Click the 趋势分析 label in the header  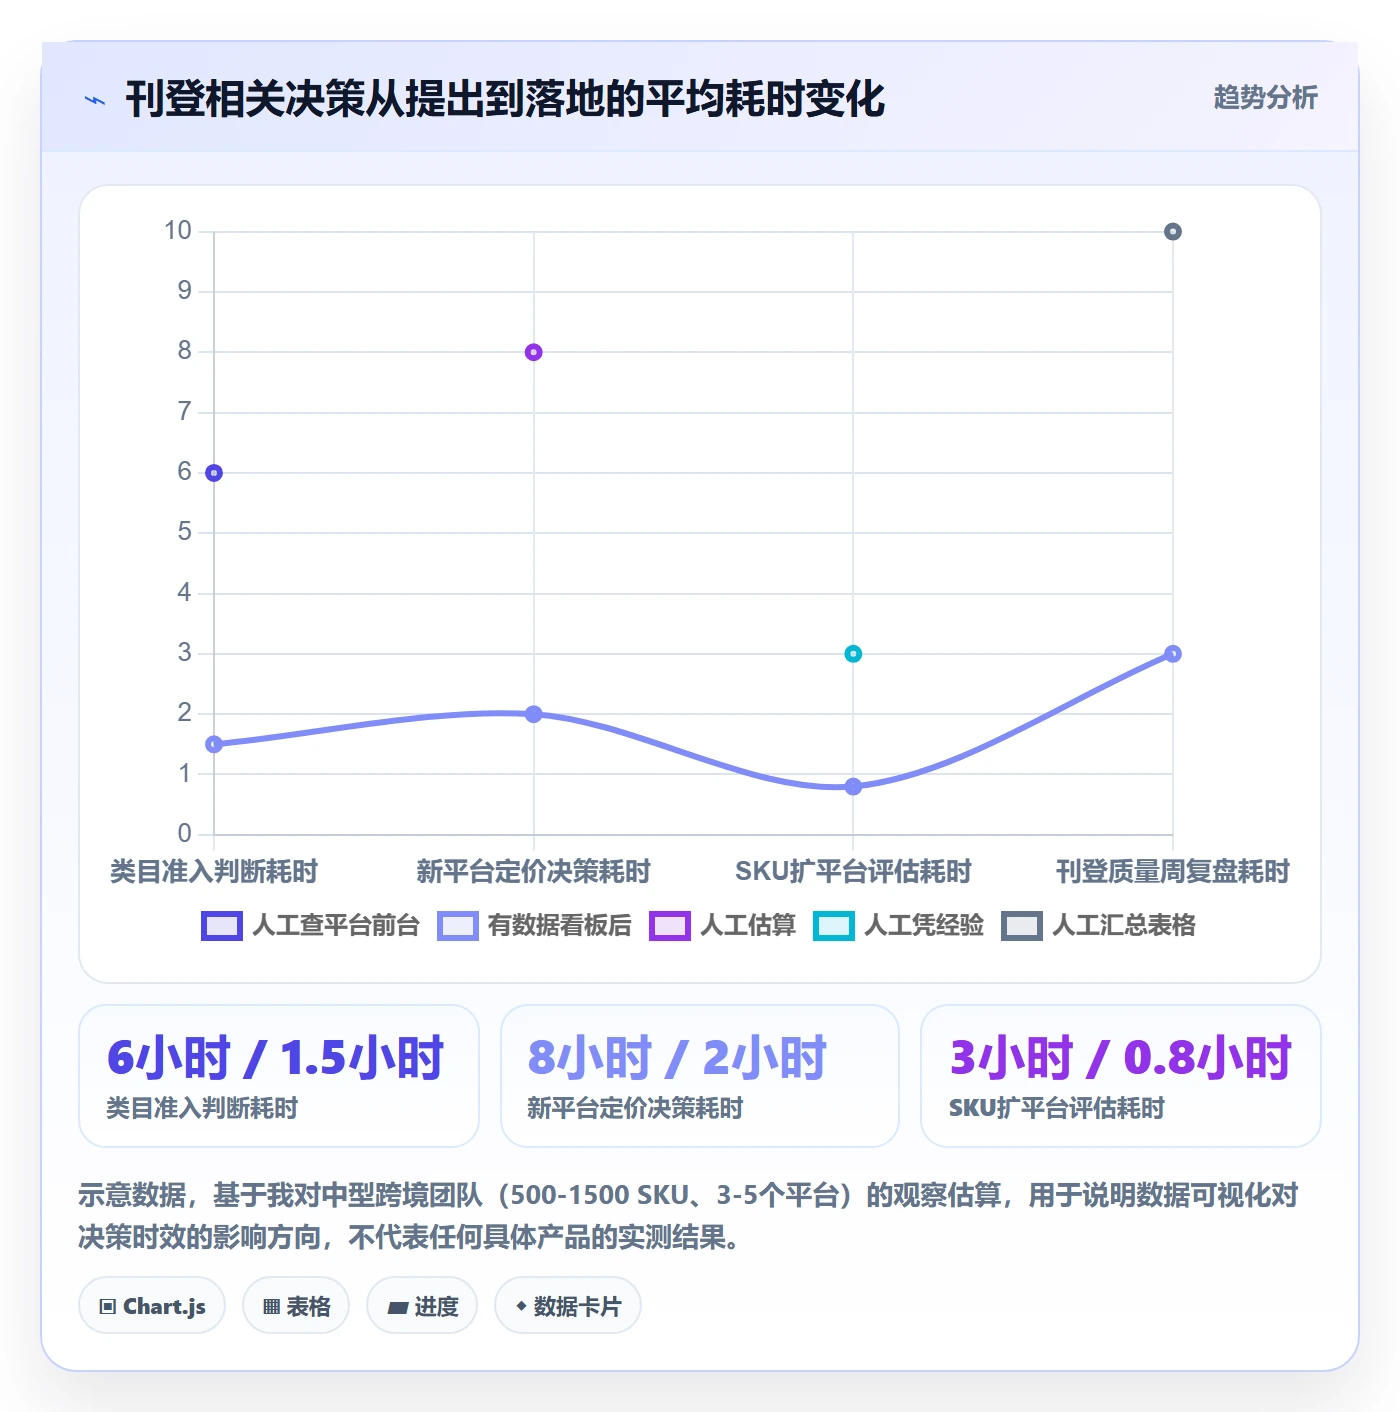pos(1265,98)
